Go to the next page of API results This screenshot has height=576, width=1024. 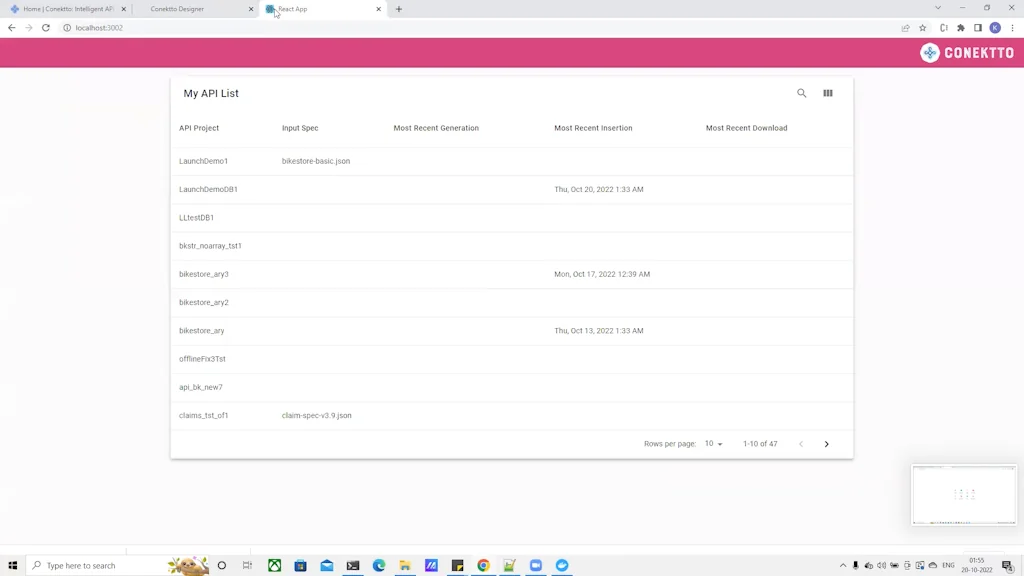pos(826,443)
